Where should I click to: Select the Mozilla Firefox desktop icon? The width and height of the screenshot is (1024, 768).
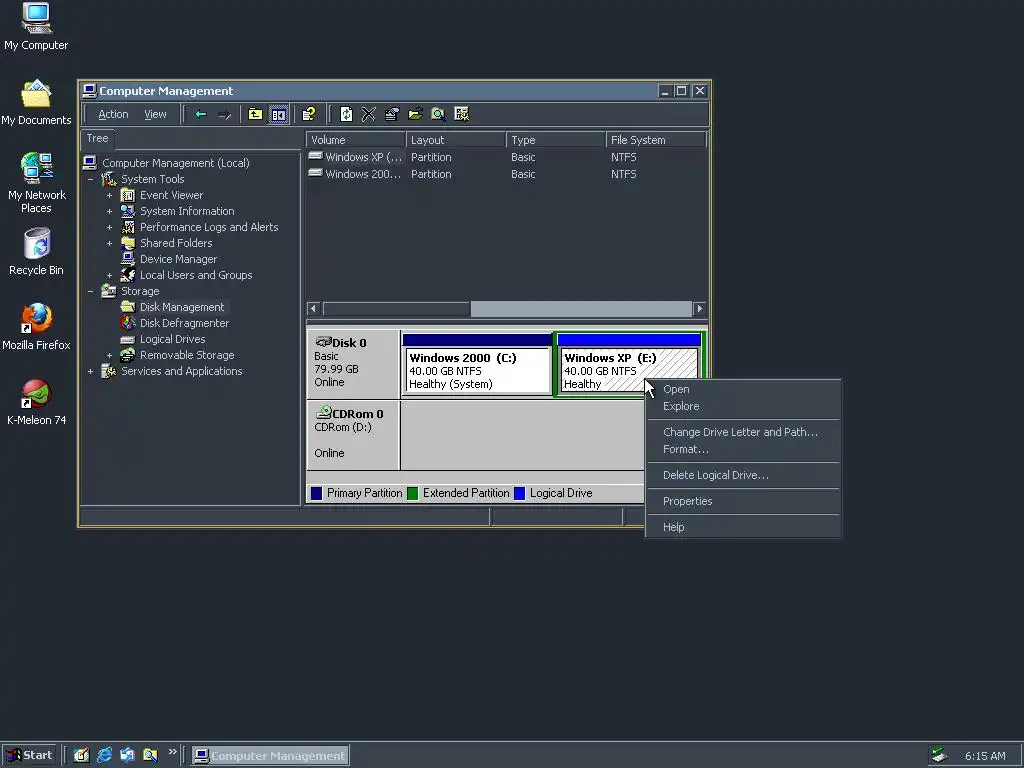(x=36, y=327)
